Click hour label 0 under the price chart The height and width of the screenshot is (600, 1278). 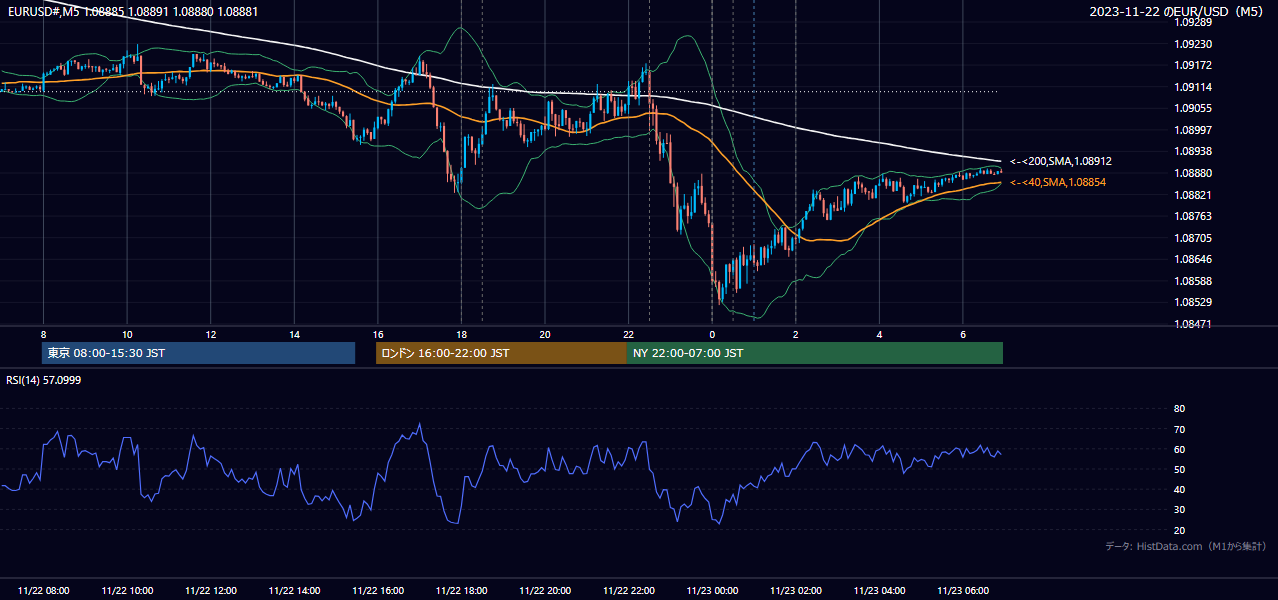[712, 334]
